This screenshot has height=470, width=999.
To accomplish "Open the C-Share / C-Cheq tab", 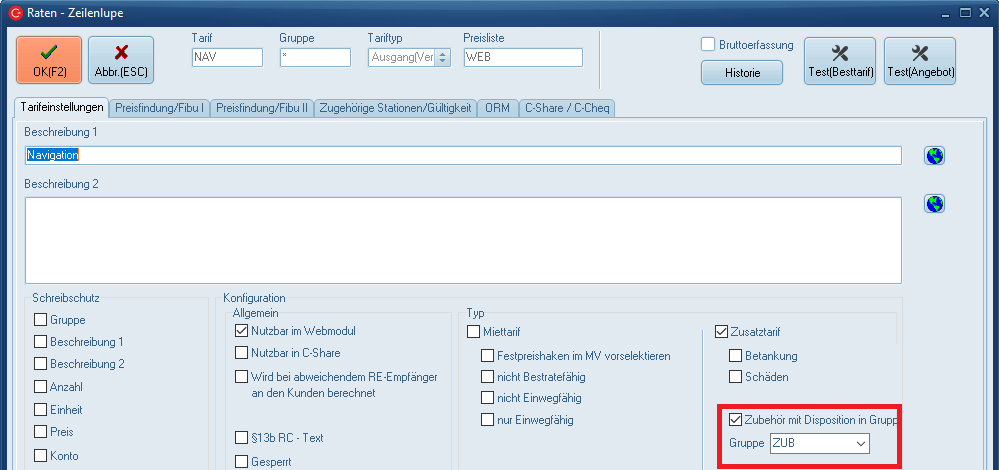I will [567, 108].
